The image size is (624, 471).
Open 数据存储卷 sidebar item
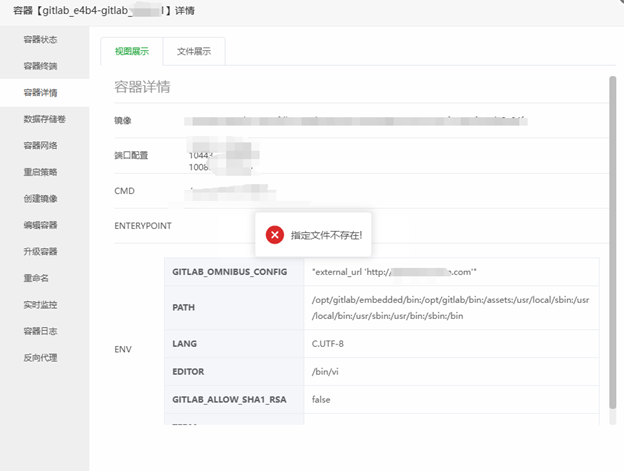tap(44, 119)
